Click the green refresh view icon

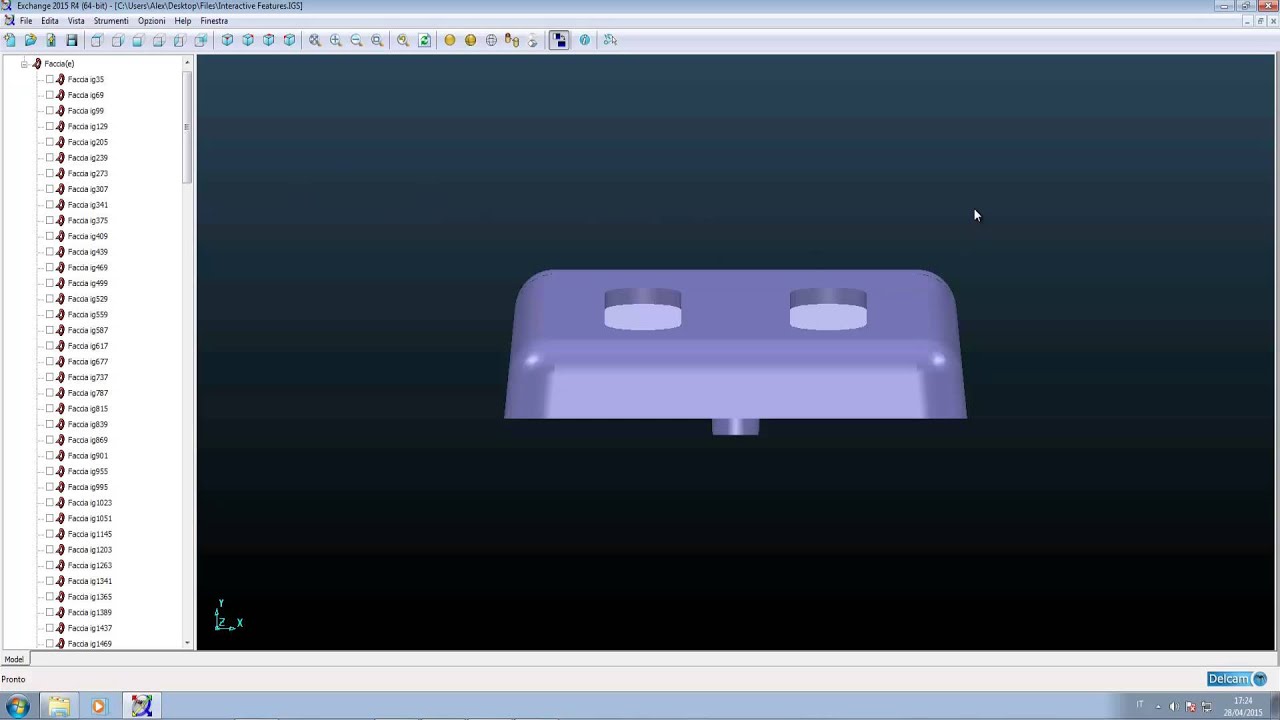pos(425,40)
